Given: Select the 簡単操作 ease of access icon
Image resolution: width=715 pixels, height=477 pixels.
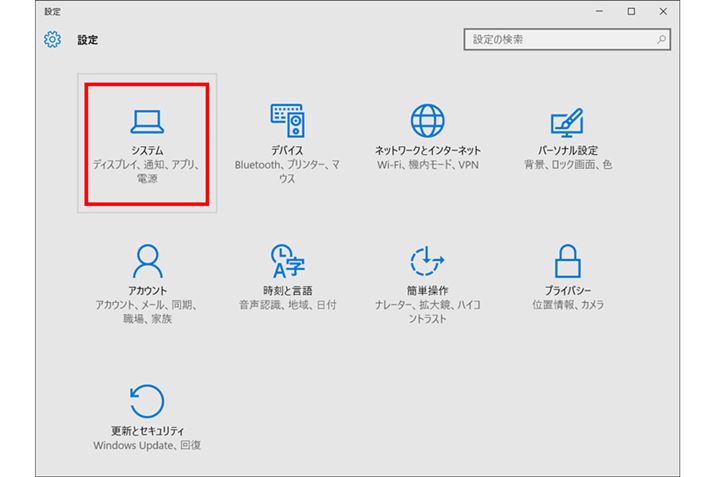Looking at the screenshot, I should 428,262.
